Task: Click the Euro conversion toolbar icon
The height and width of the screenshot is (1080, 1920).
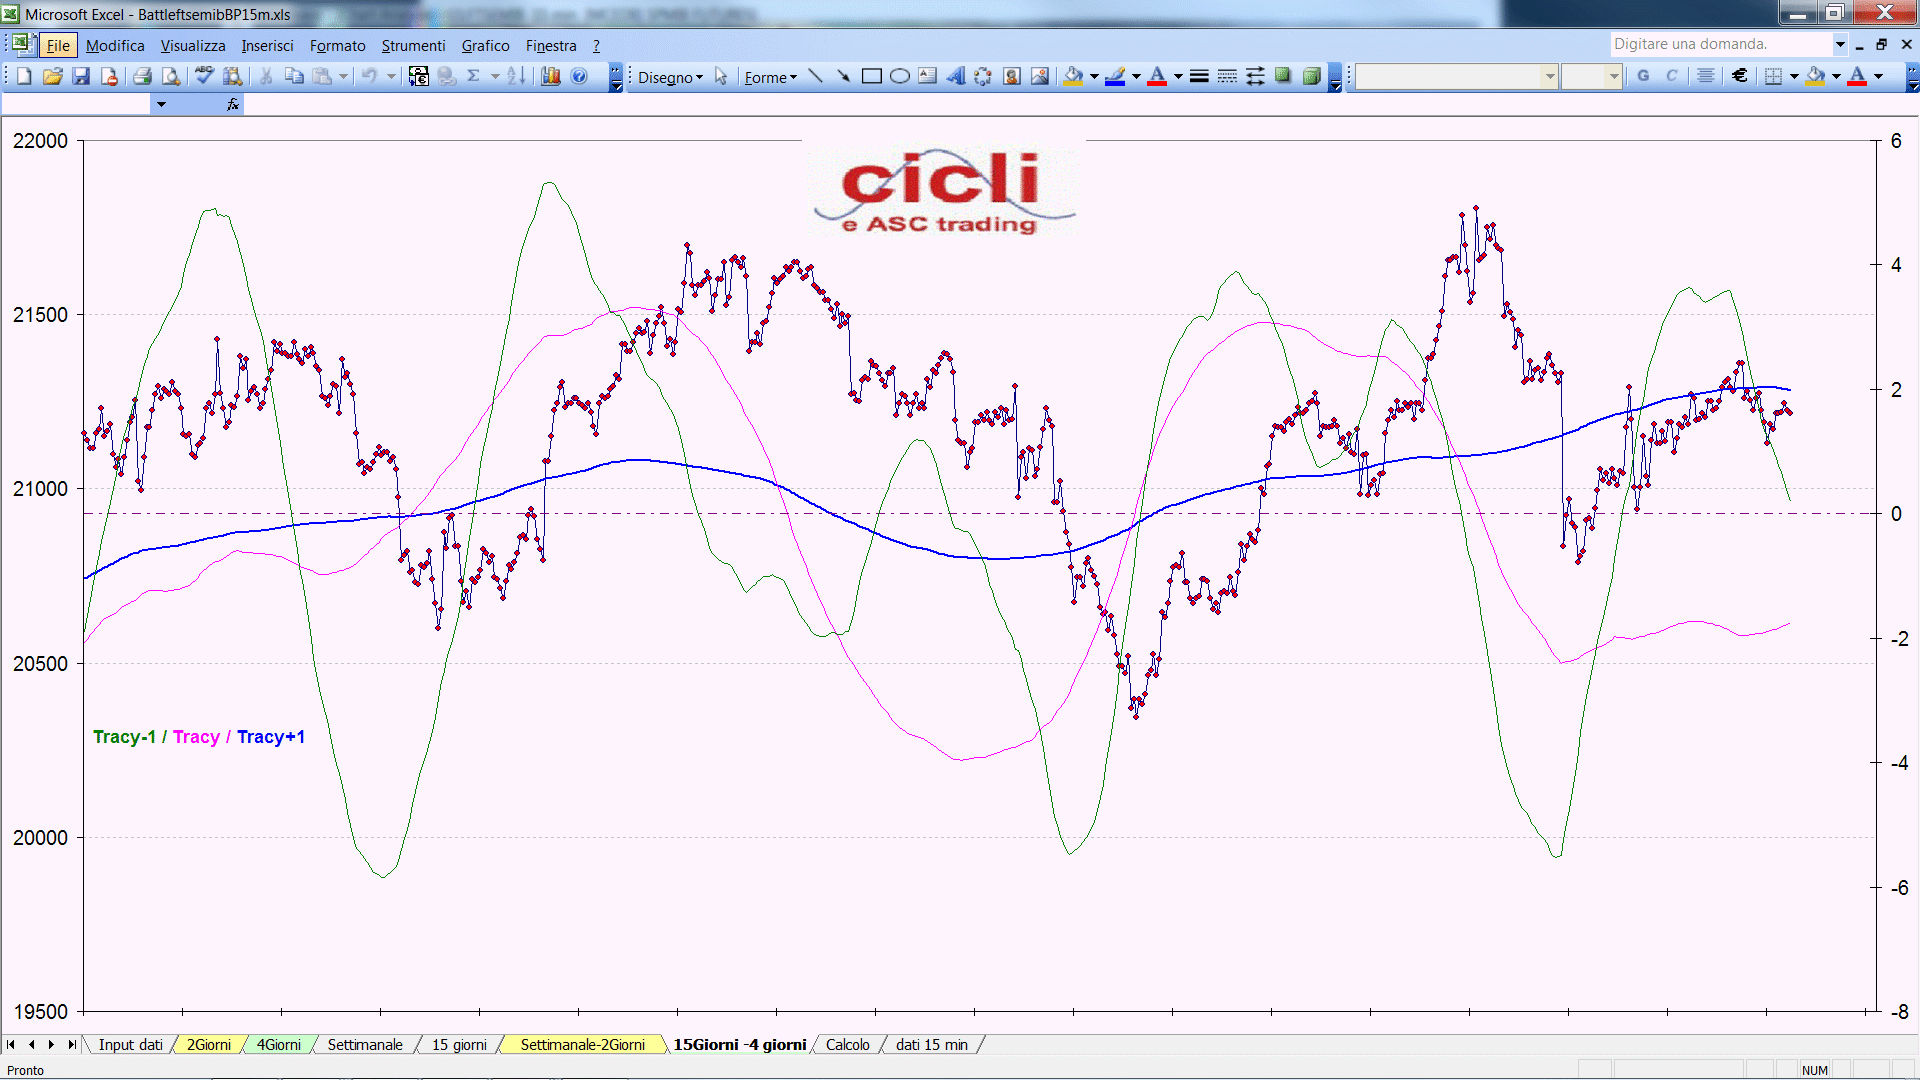Action: 419,76
